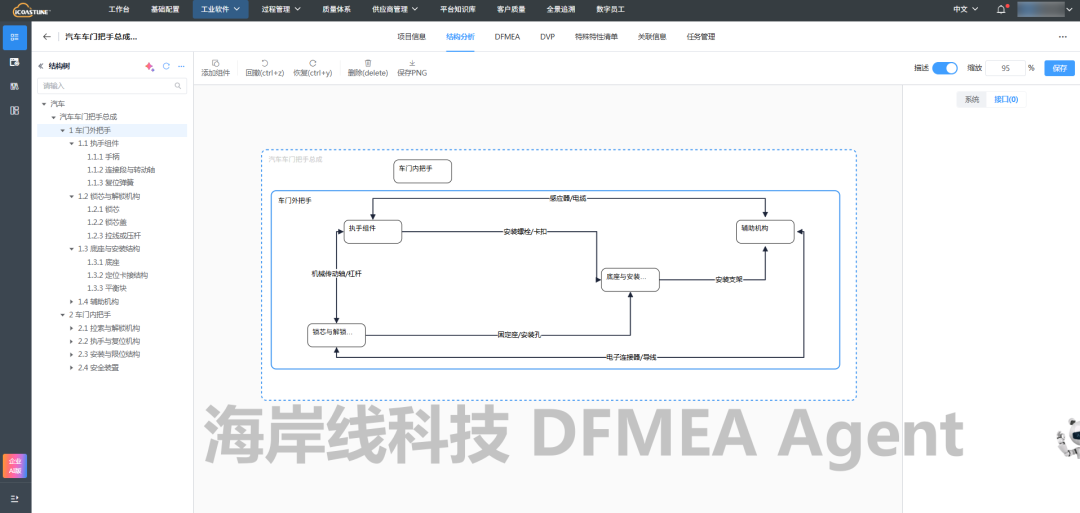Click the 安装螺栓/卡扣 connector label

pos(526,231)
